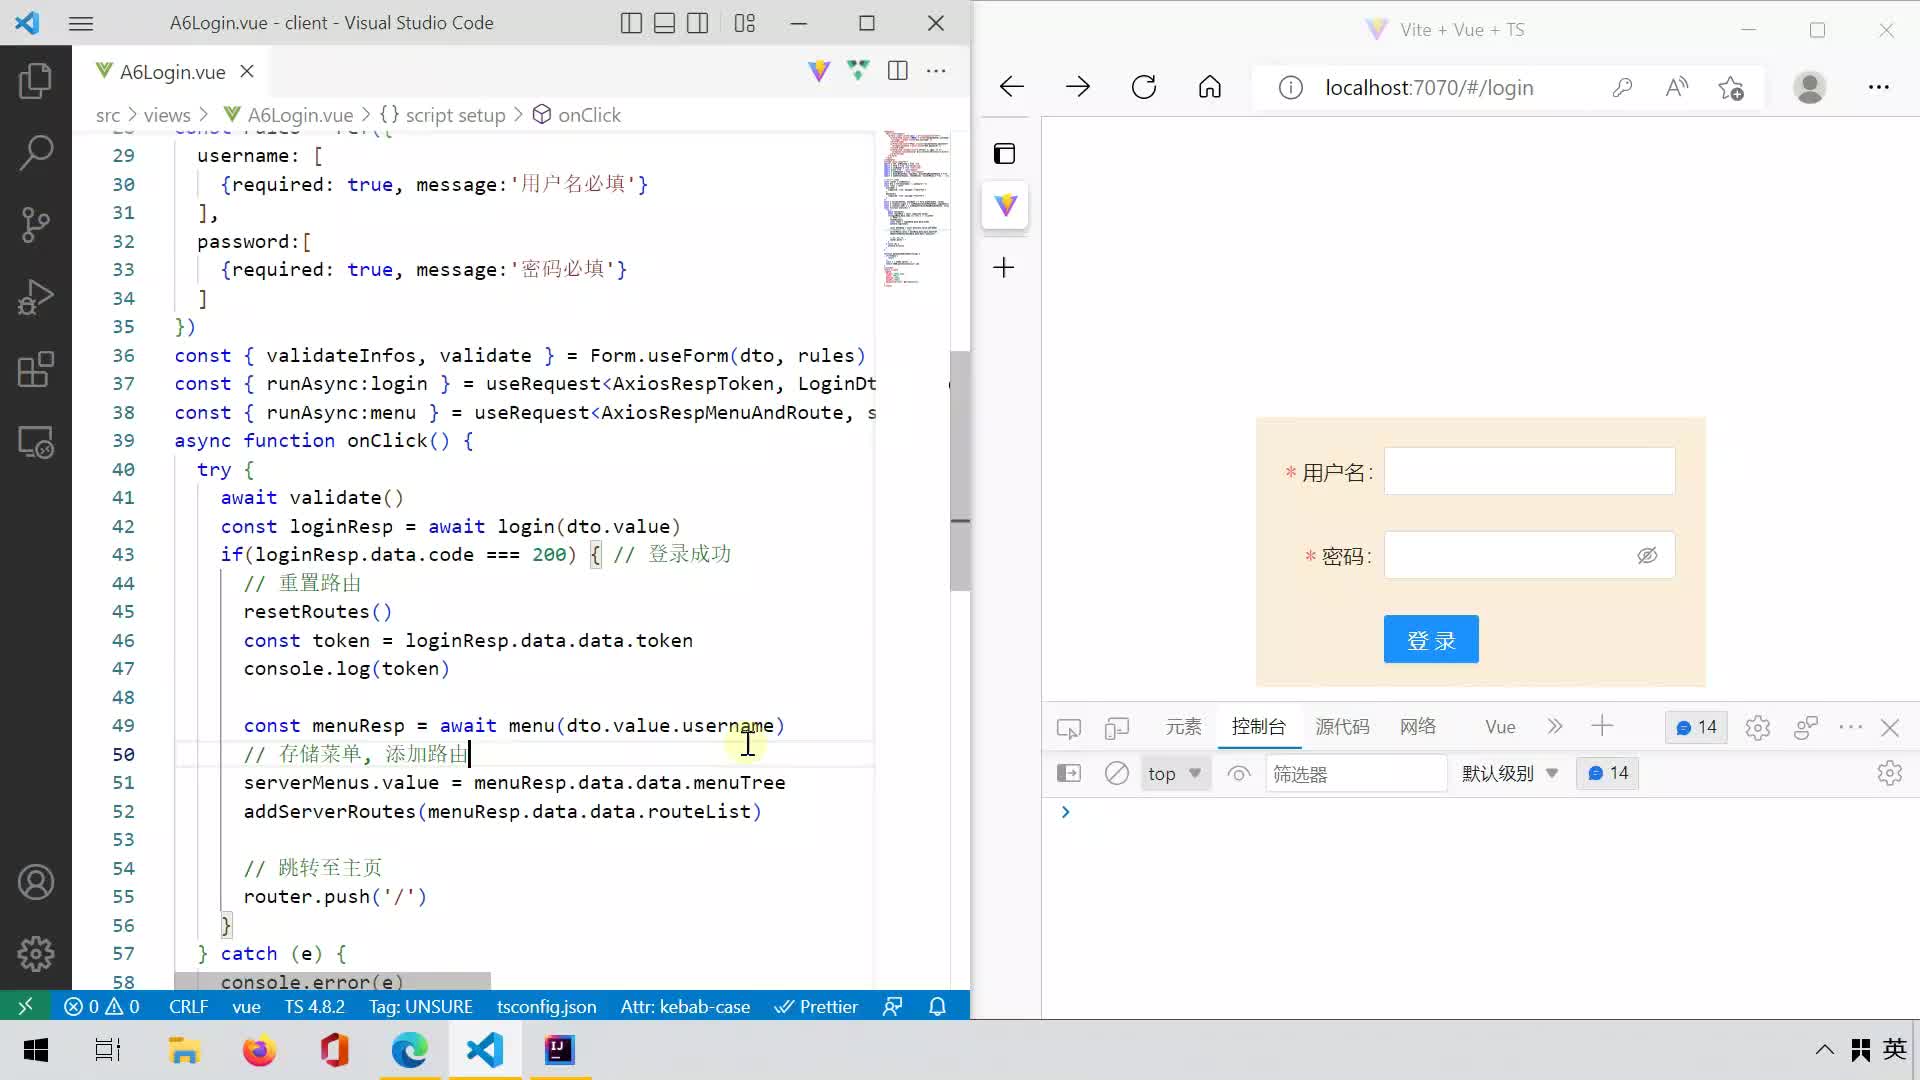Change the CRLF line ending setting
The height and width of the screenshot is (1080, 1920).
click(x=188, y=1006)
